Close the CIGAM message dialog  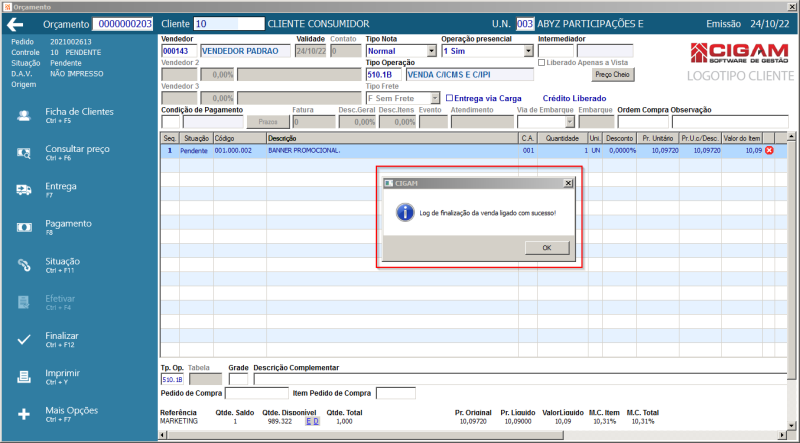point(568,183)
